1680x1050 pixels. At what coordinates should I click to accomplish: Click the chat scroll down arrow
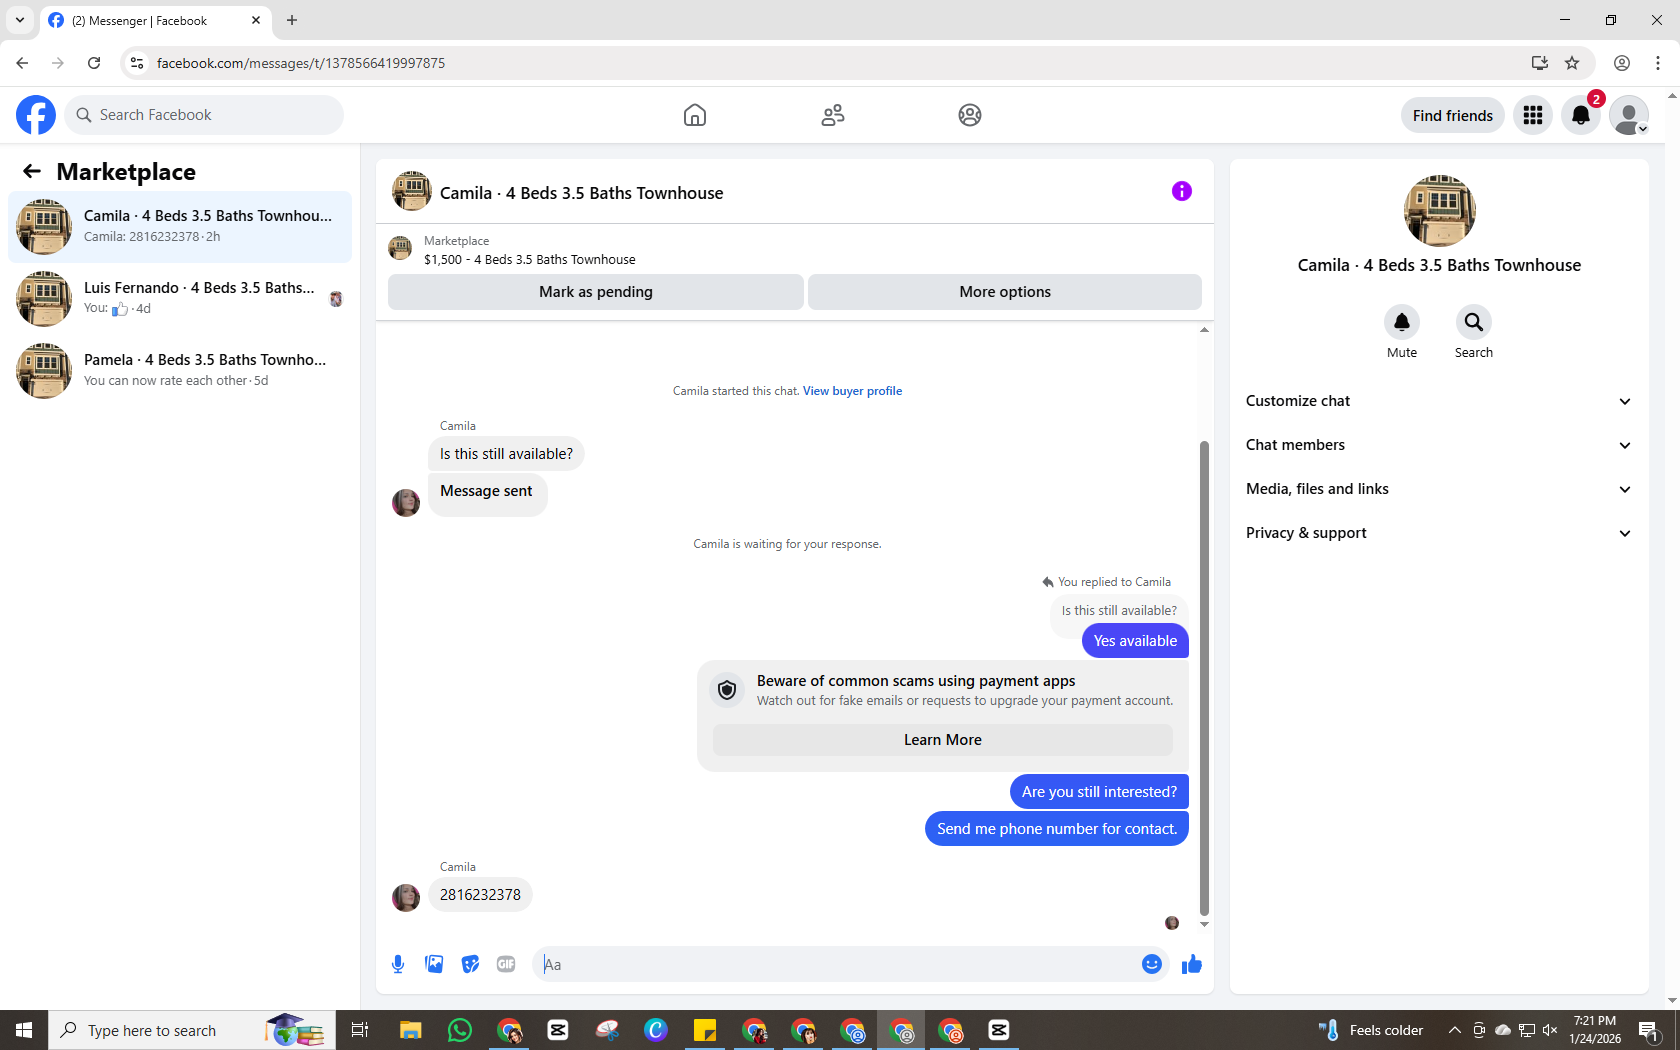tap(1204, 925)
